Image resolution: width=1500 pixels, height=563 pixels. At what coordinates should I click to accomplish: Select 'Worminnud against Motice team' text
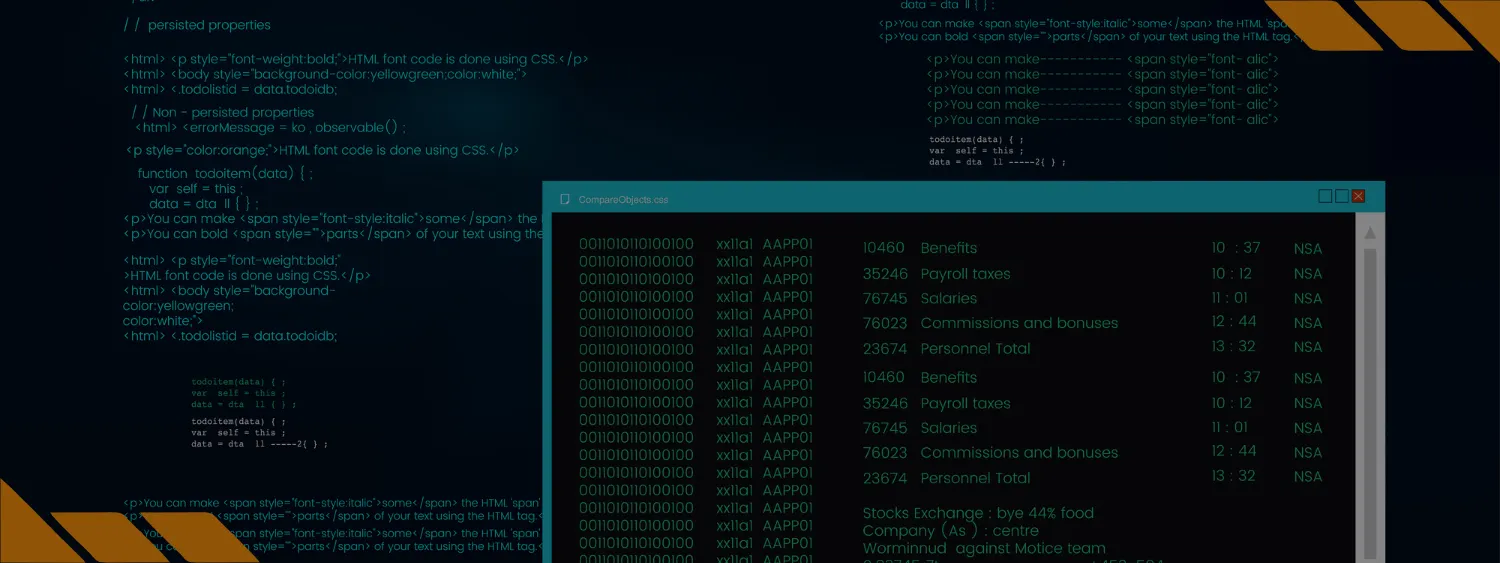(984, 548)
